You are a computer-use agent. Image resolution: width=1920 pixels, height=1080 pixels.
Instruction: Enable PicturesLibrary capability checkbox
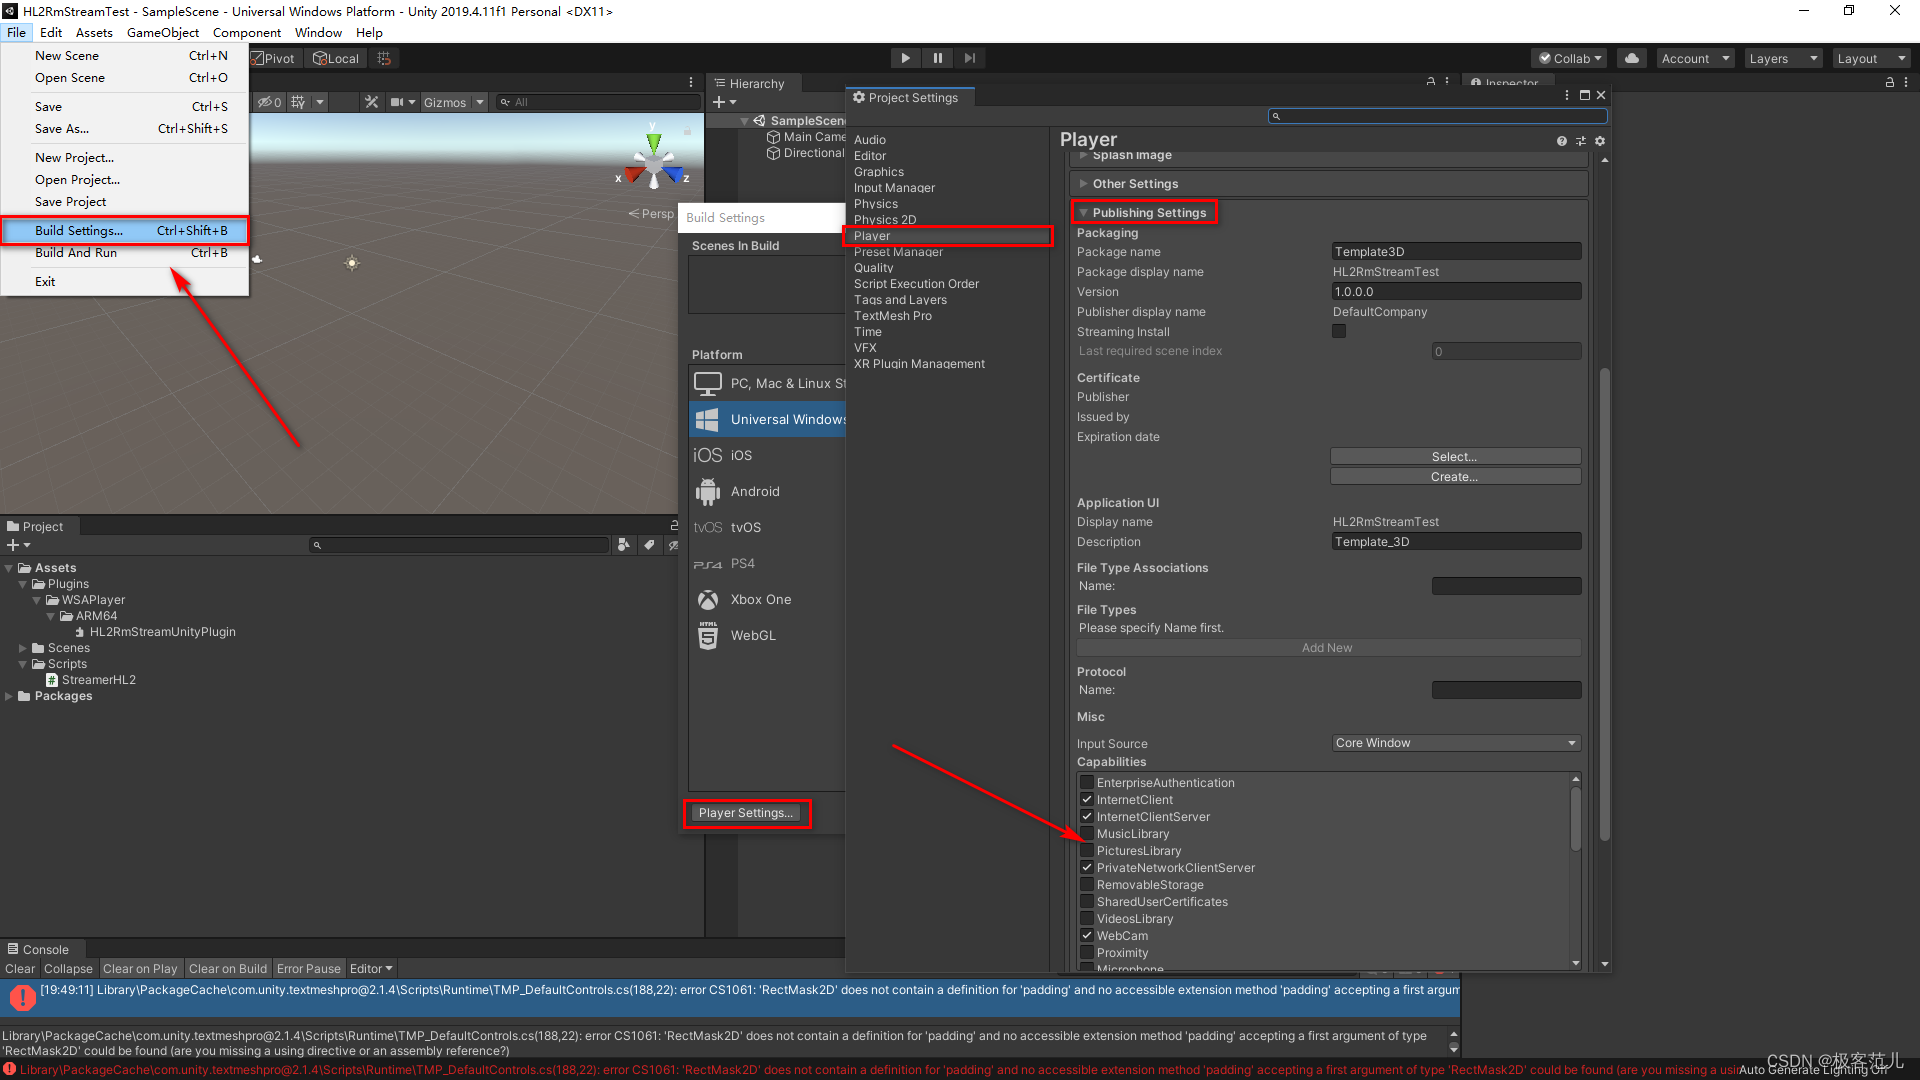tap(1087, 851)
